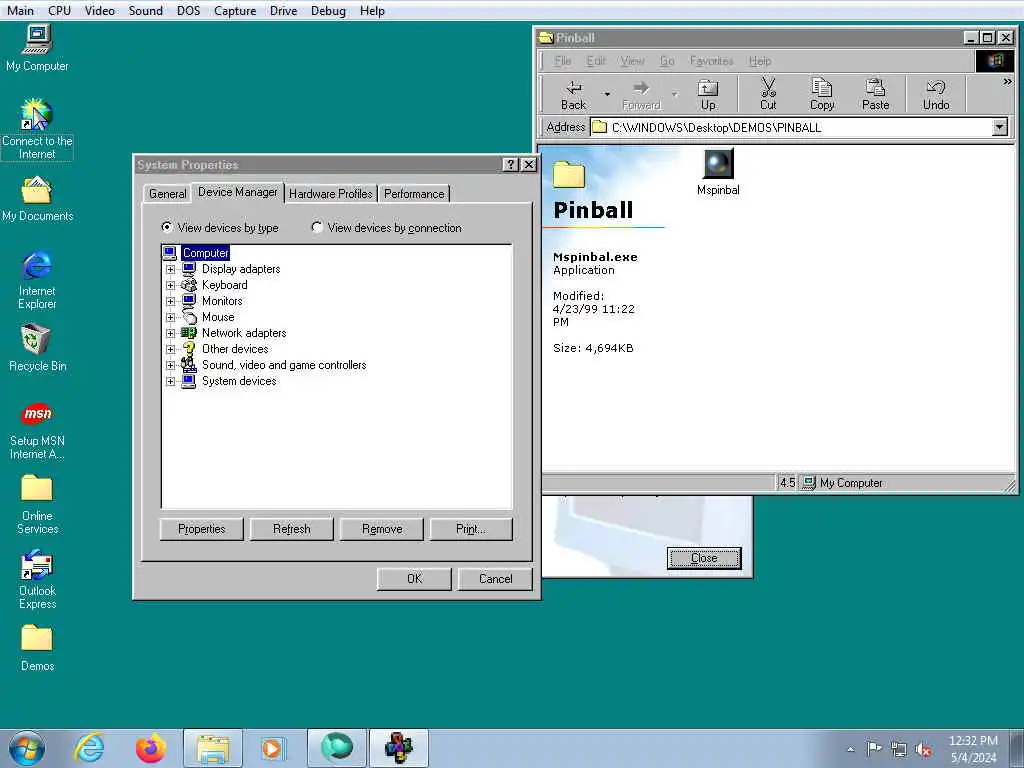Launch Connect to the Internet shortcut
The height and width of the screenshot is (768, 1024).
tap(37, 129)
